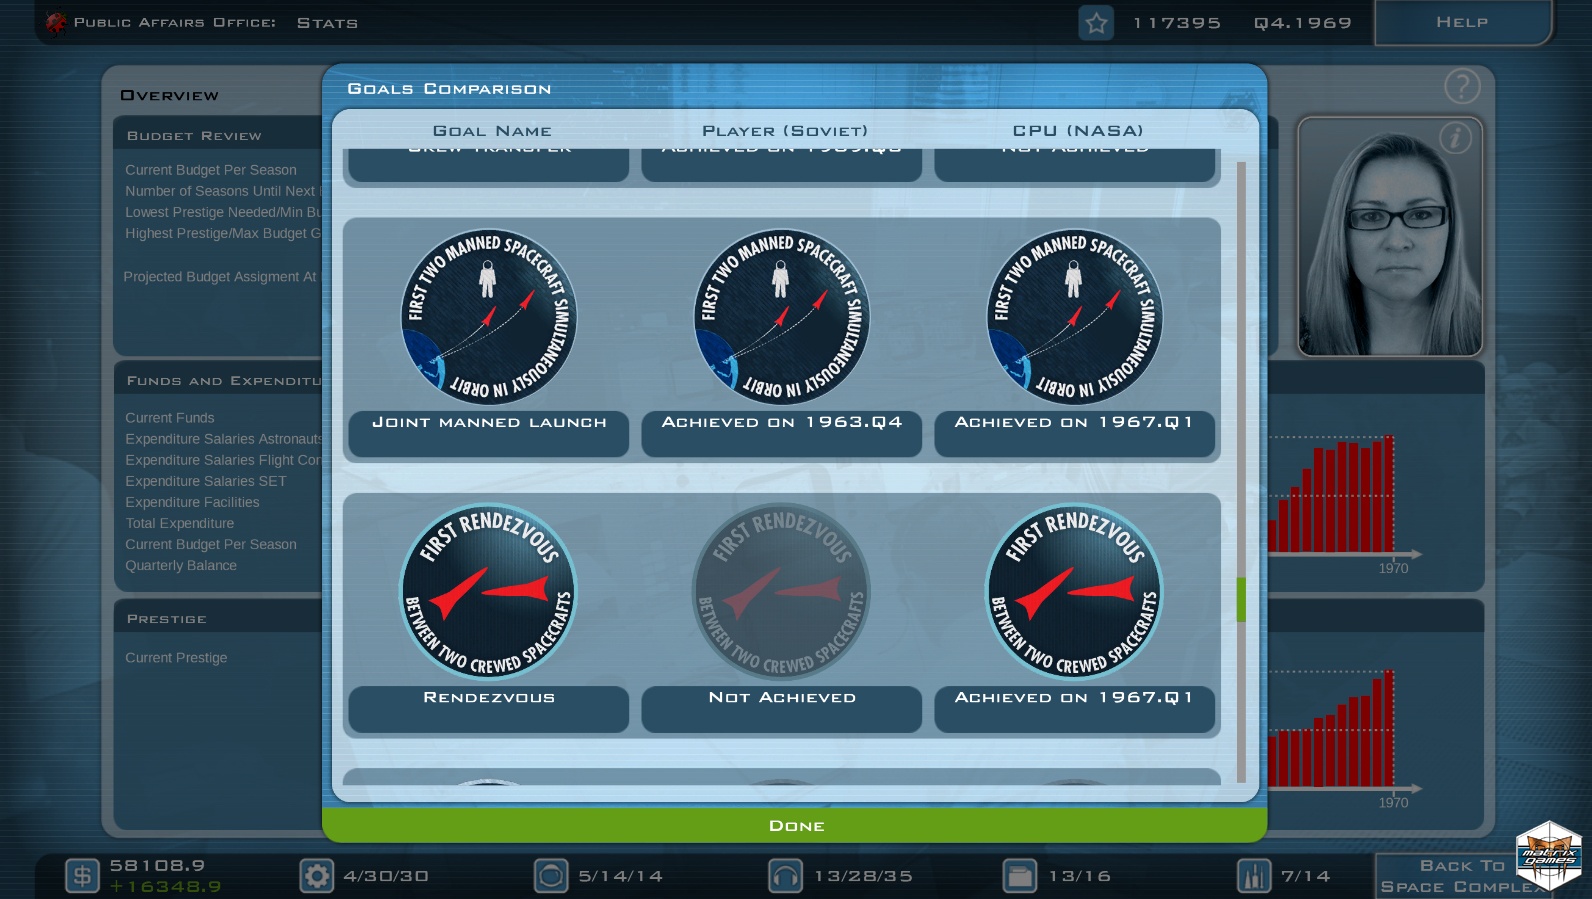The image size is (1592, 899).
Task: Click the Q4.1969 date display
Action: pos(1303,23)
